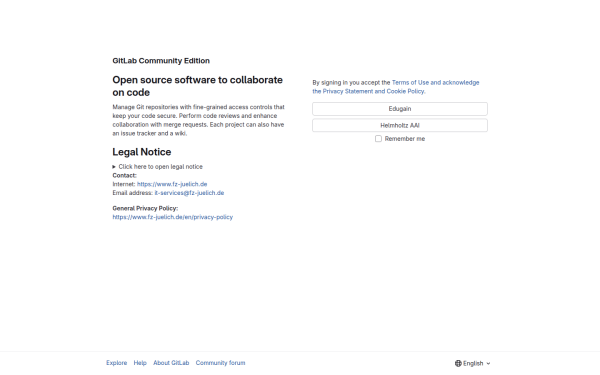
Task: Open the Community forum footer link
Action: 220,363
